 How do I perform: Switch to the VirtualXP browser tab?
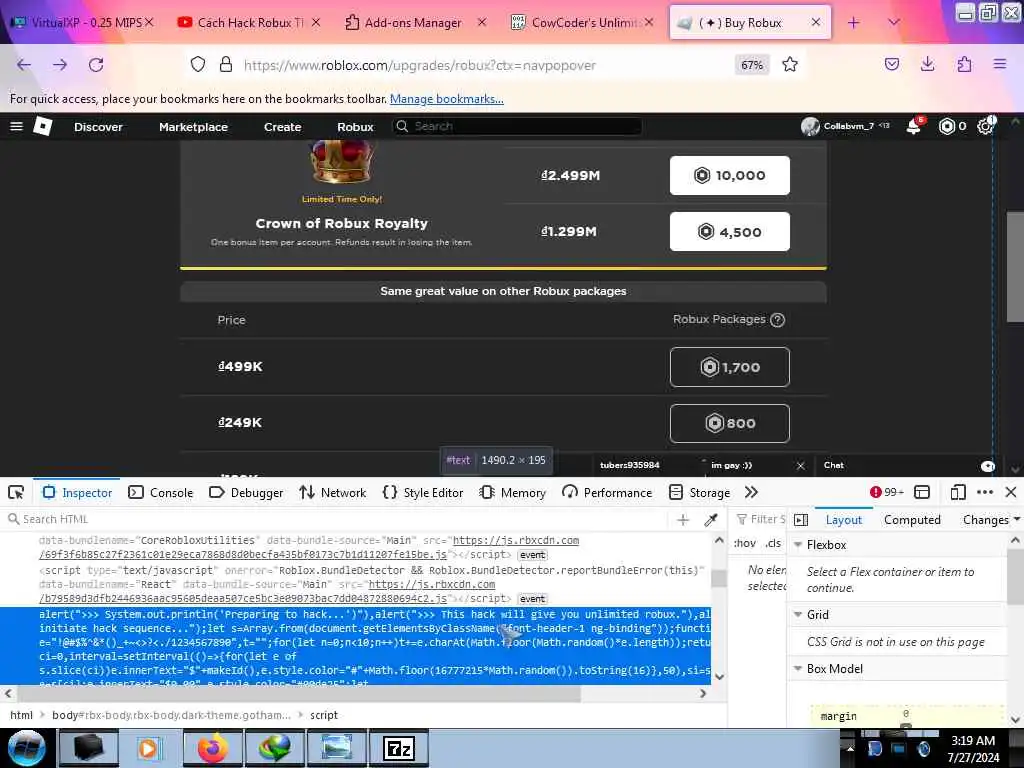click(82, 22)
